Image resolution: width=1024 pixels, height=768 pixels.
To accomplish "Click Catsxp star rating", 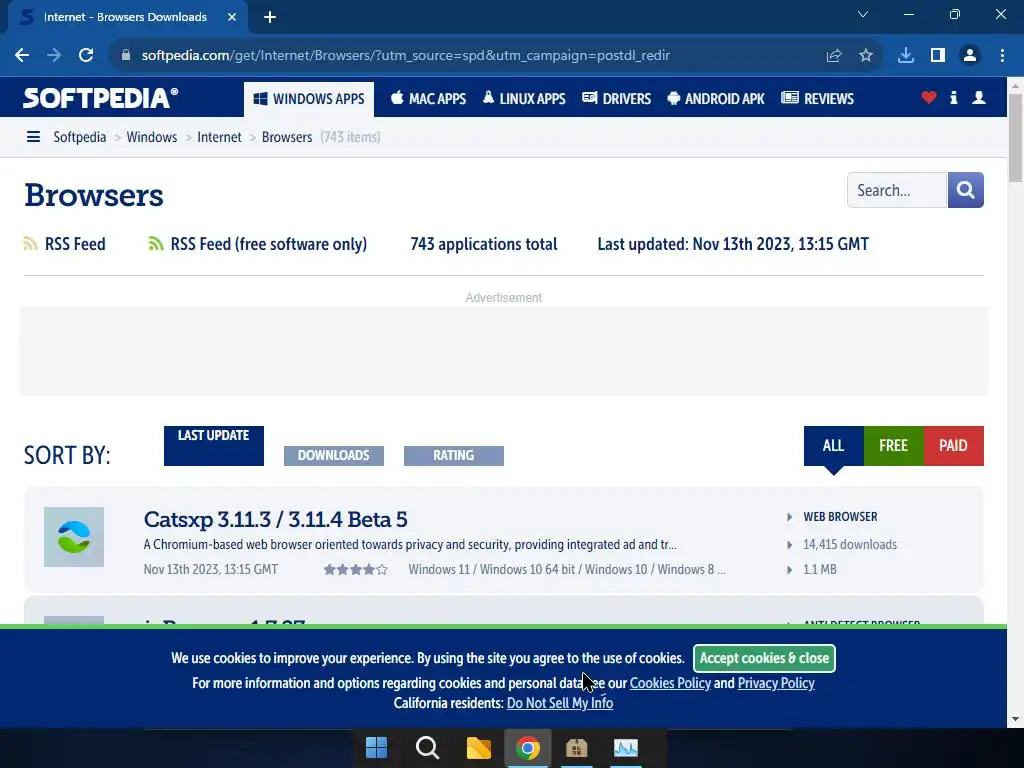I will pos(356,569).
